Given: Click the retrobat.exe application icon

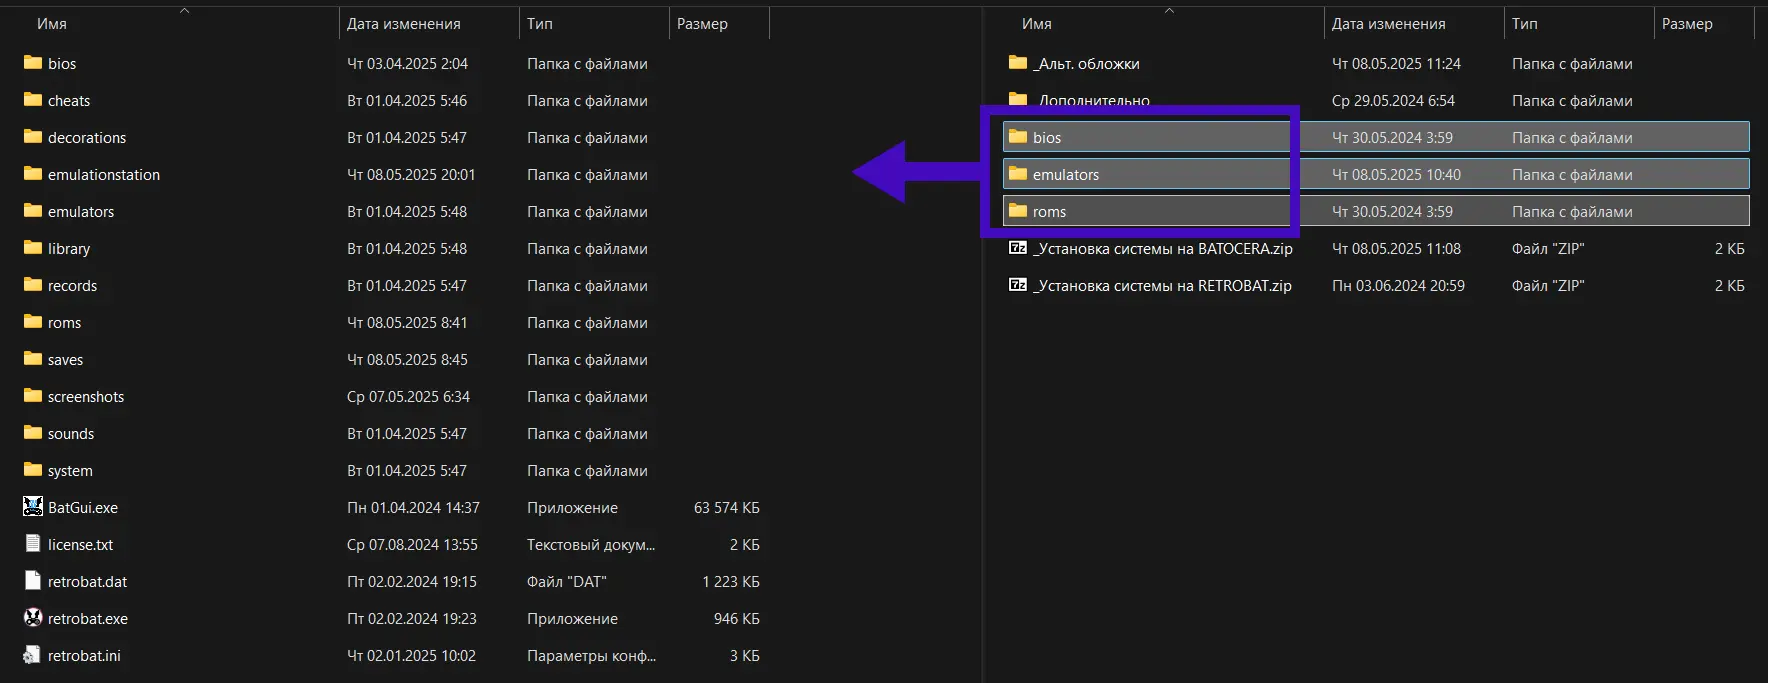Looking at the screenshot, I should 33,618.
